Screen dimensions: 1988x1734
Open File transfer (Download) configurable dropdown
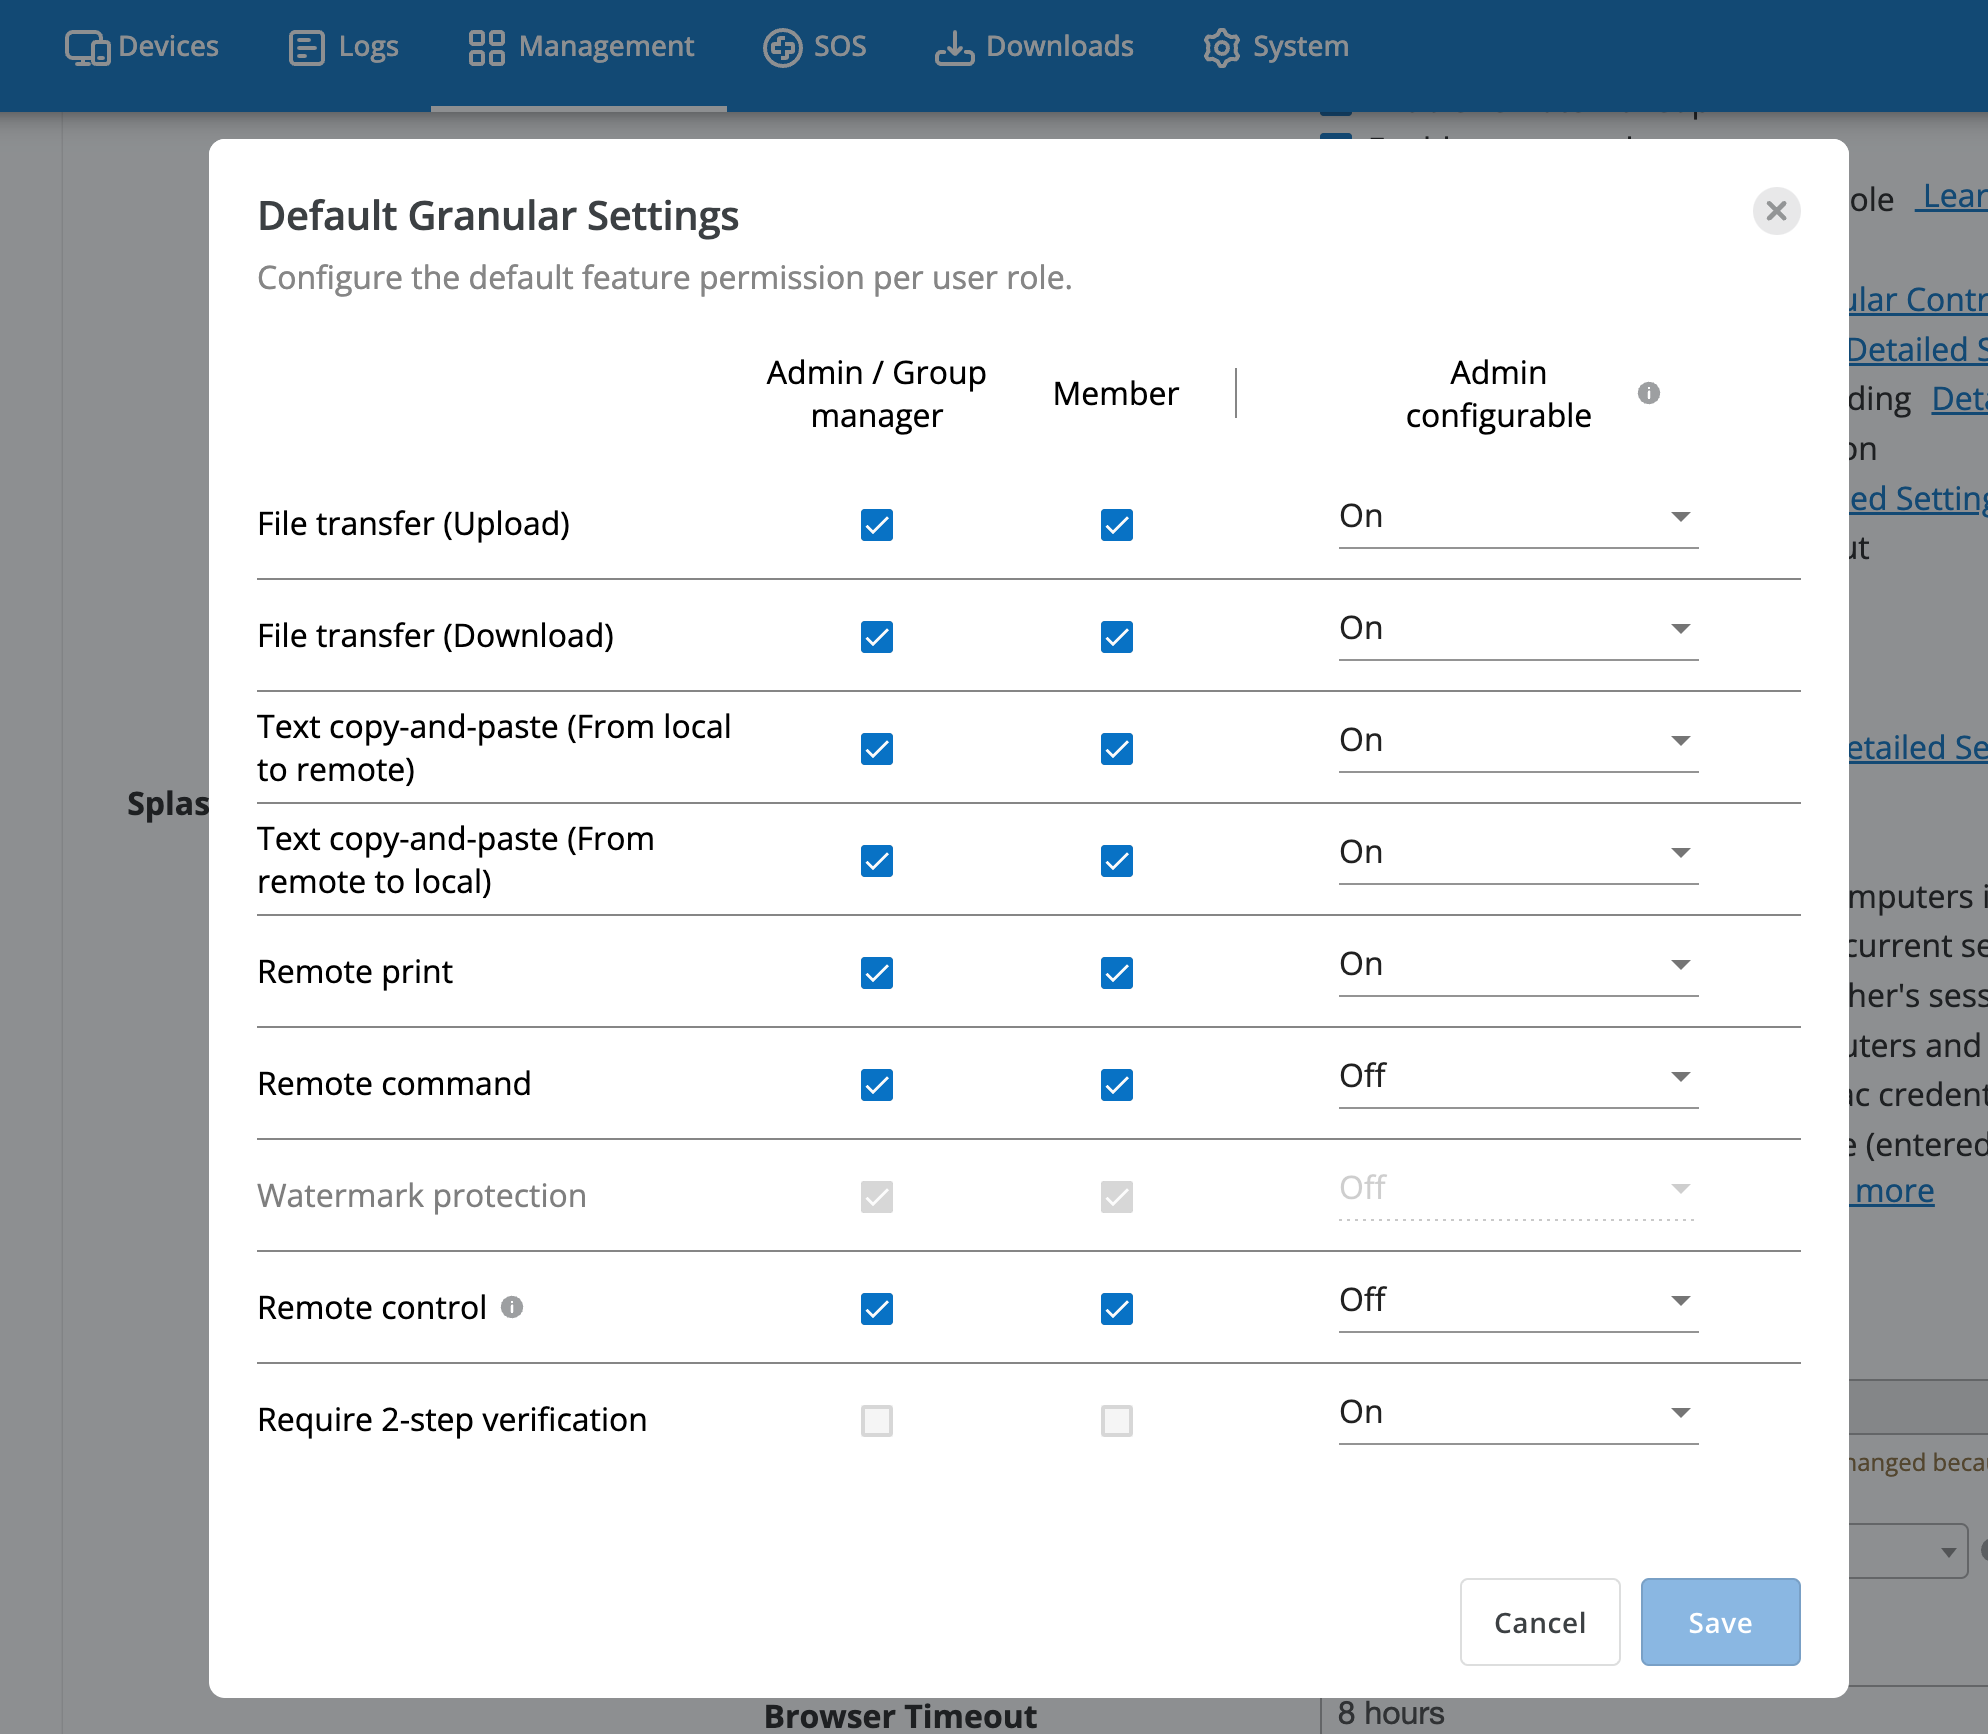click(x=1518, y=630)
